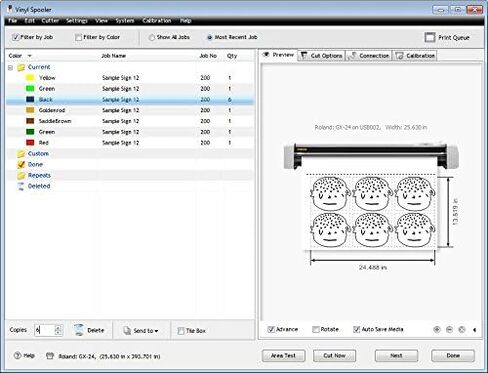Click the zoom in magnifier icon

(437, 330)
